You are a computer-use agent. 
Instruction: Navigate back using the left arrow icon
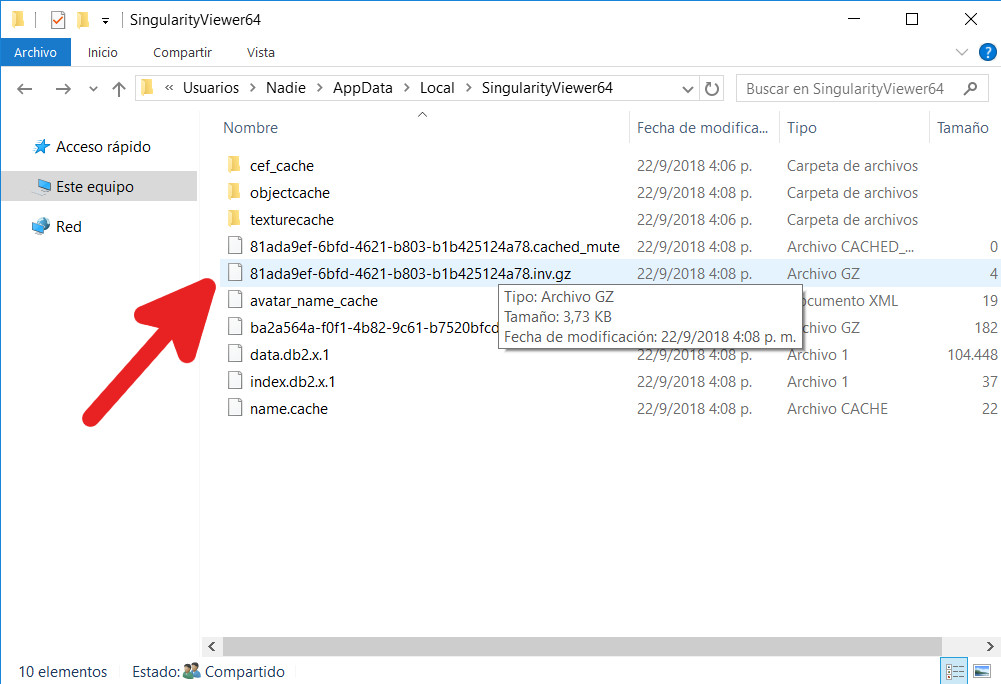tap(24, 88)
